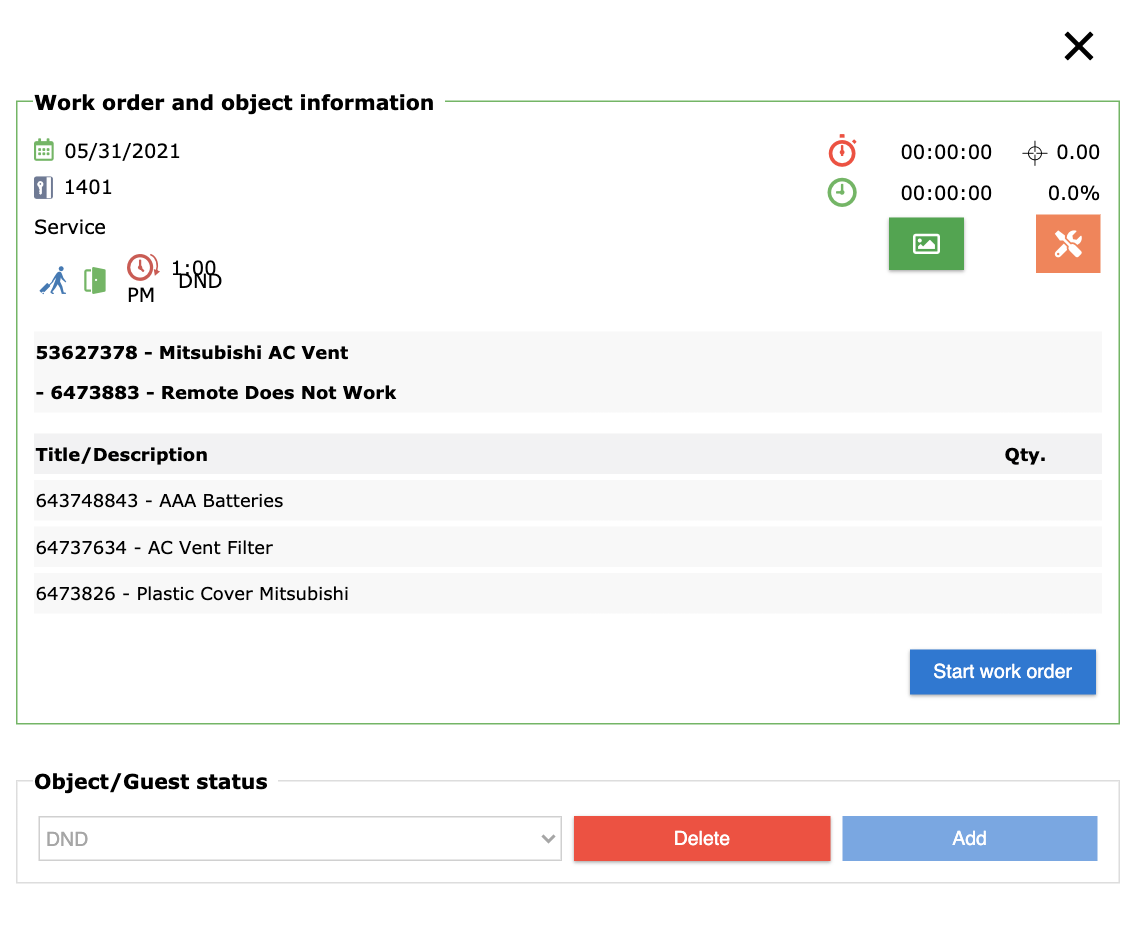Open the orange tools wrench button
The image size is (1138, 926).
tap(1068, 243)
